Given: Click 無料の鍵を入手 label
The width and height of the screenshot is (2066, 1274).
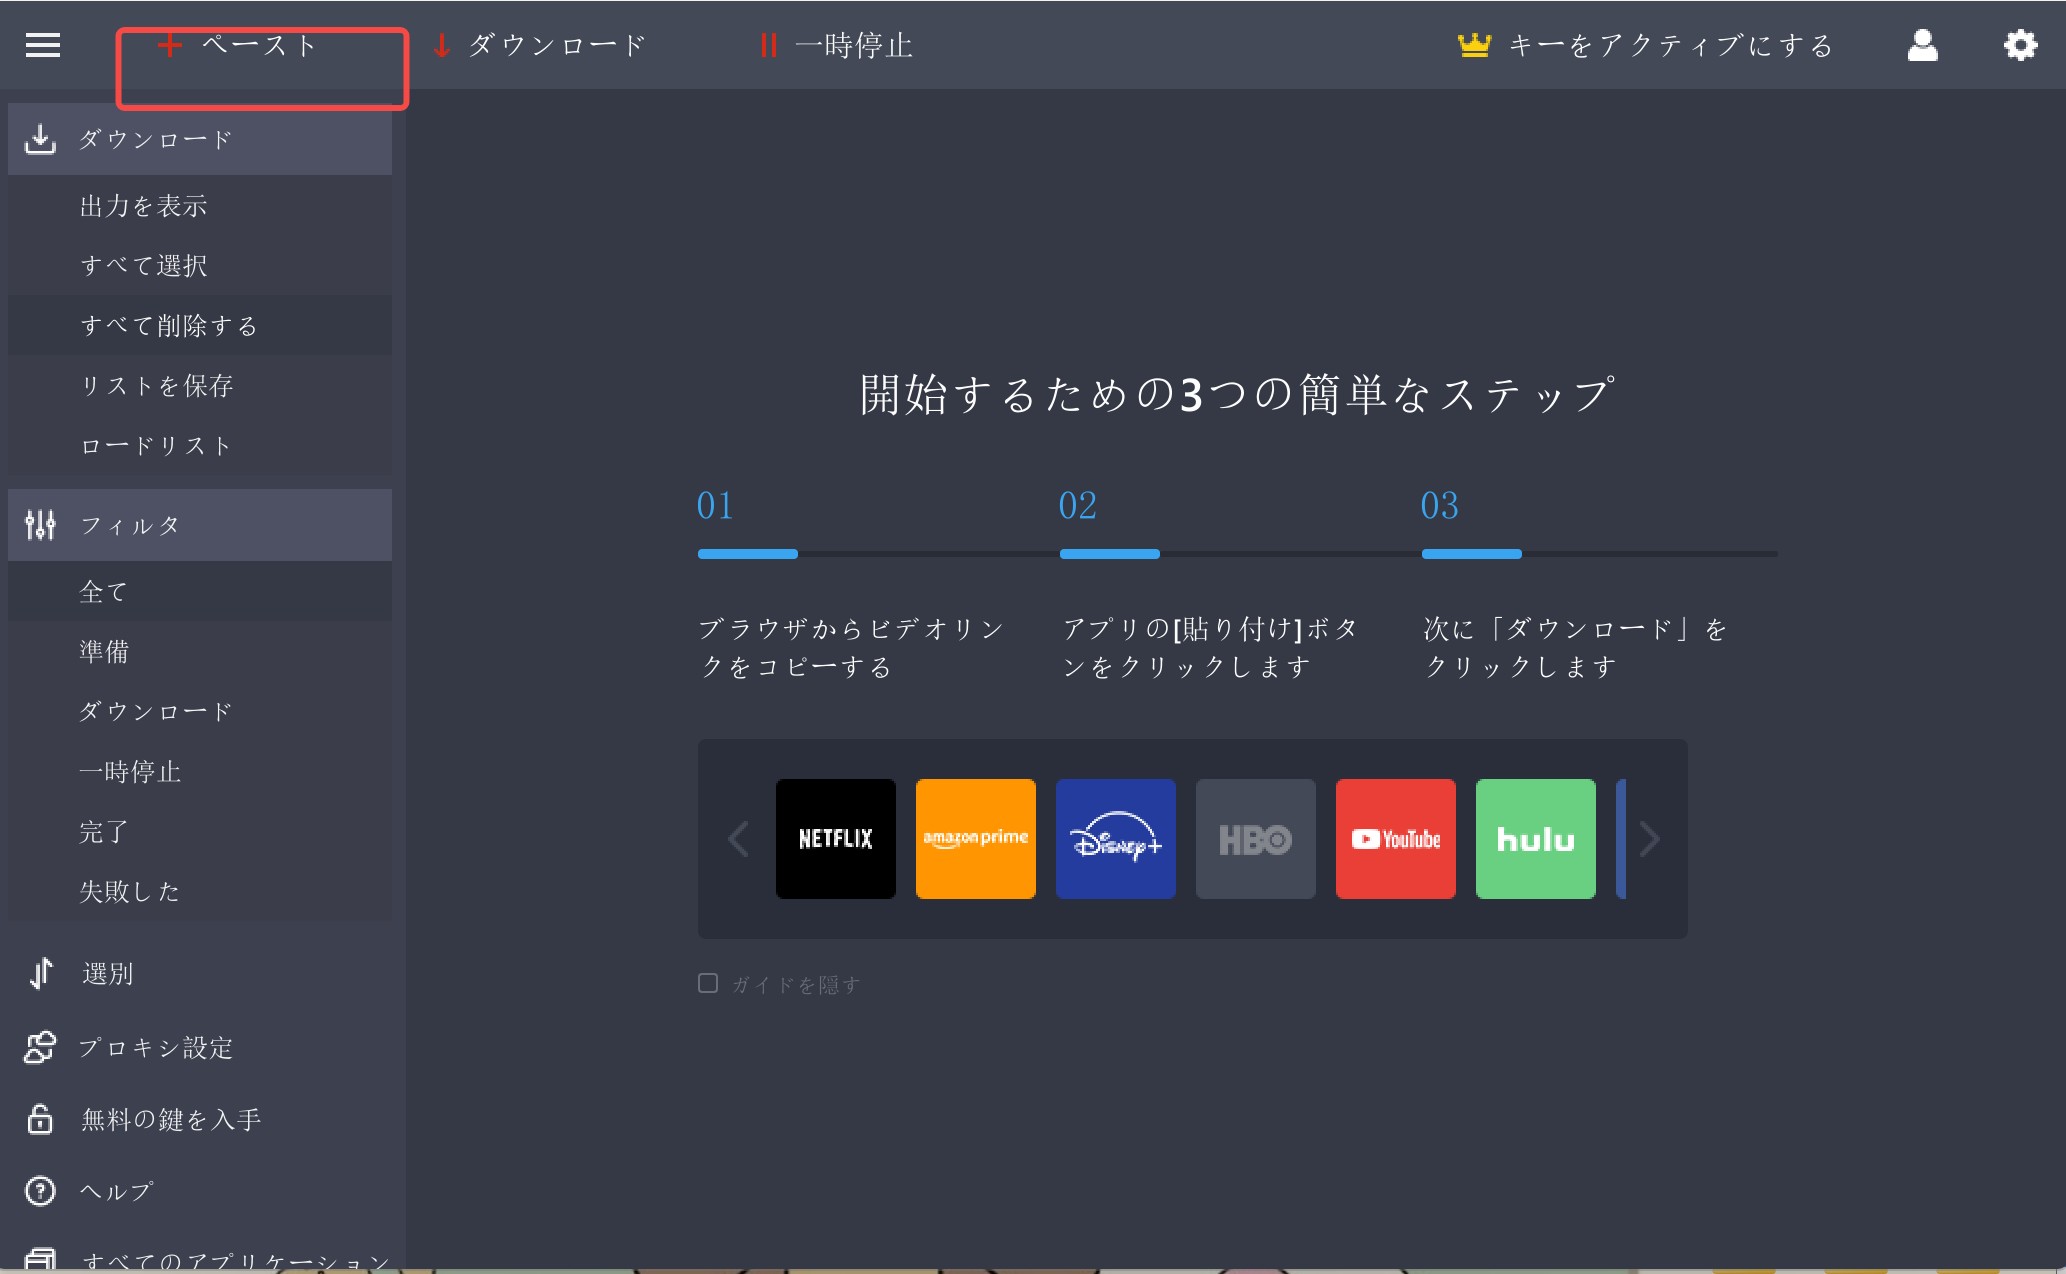Looking at the screenshot, I should coord(171,1119).
